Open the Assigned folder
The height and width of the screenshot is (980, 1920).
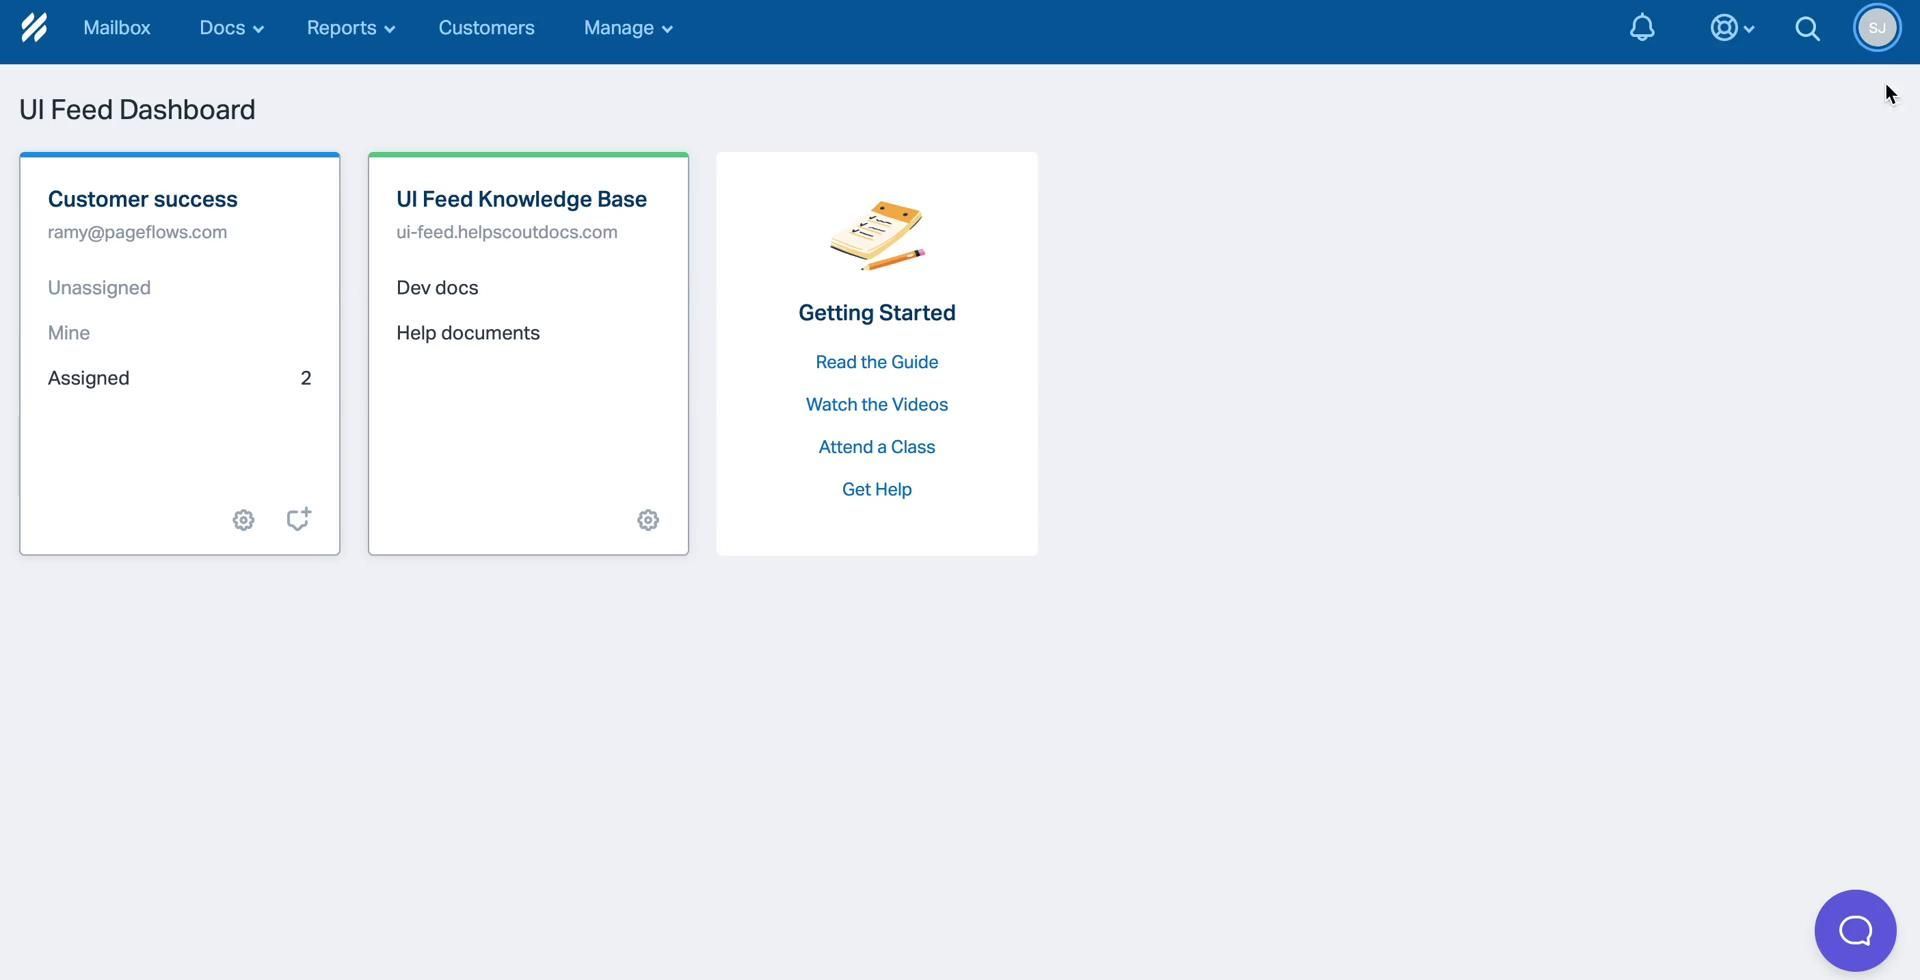coord(89,378)
